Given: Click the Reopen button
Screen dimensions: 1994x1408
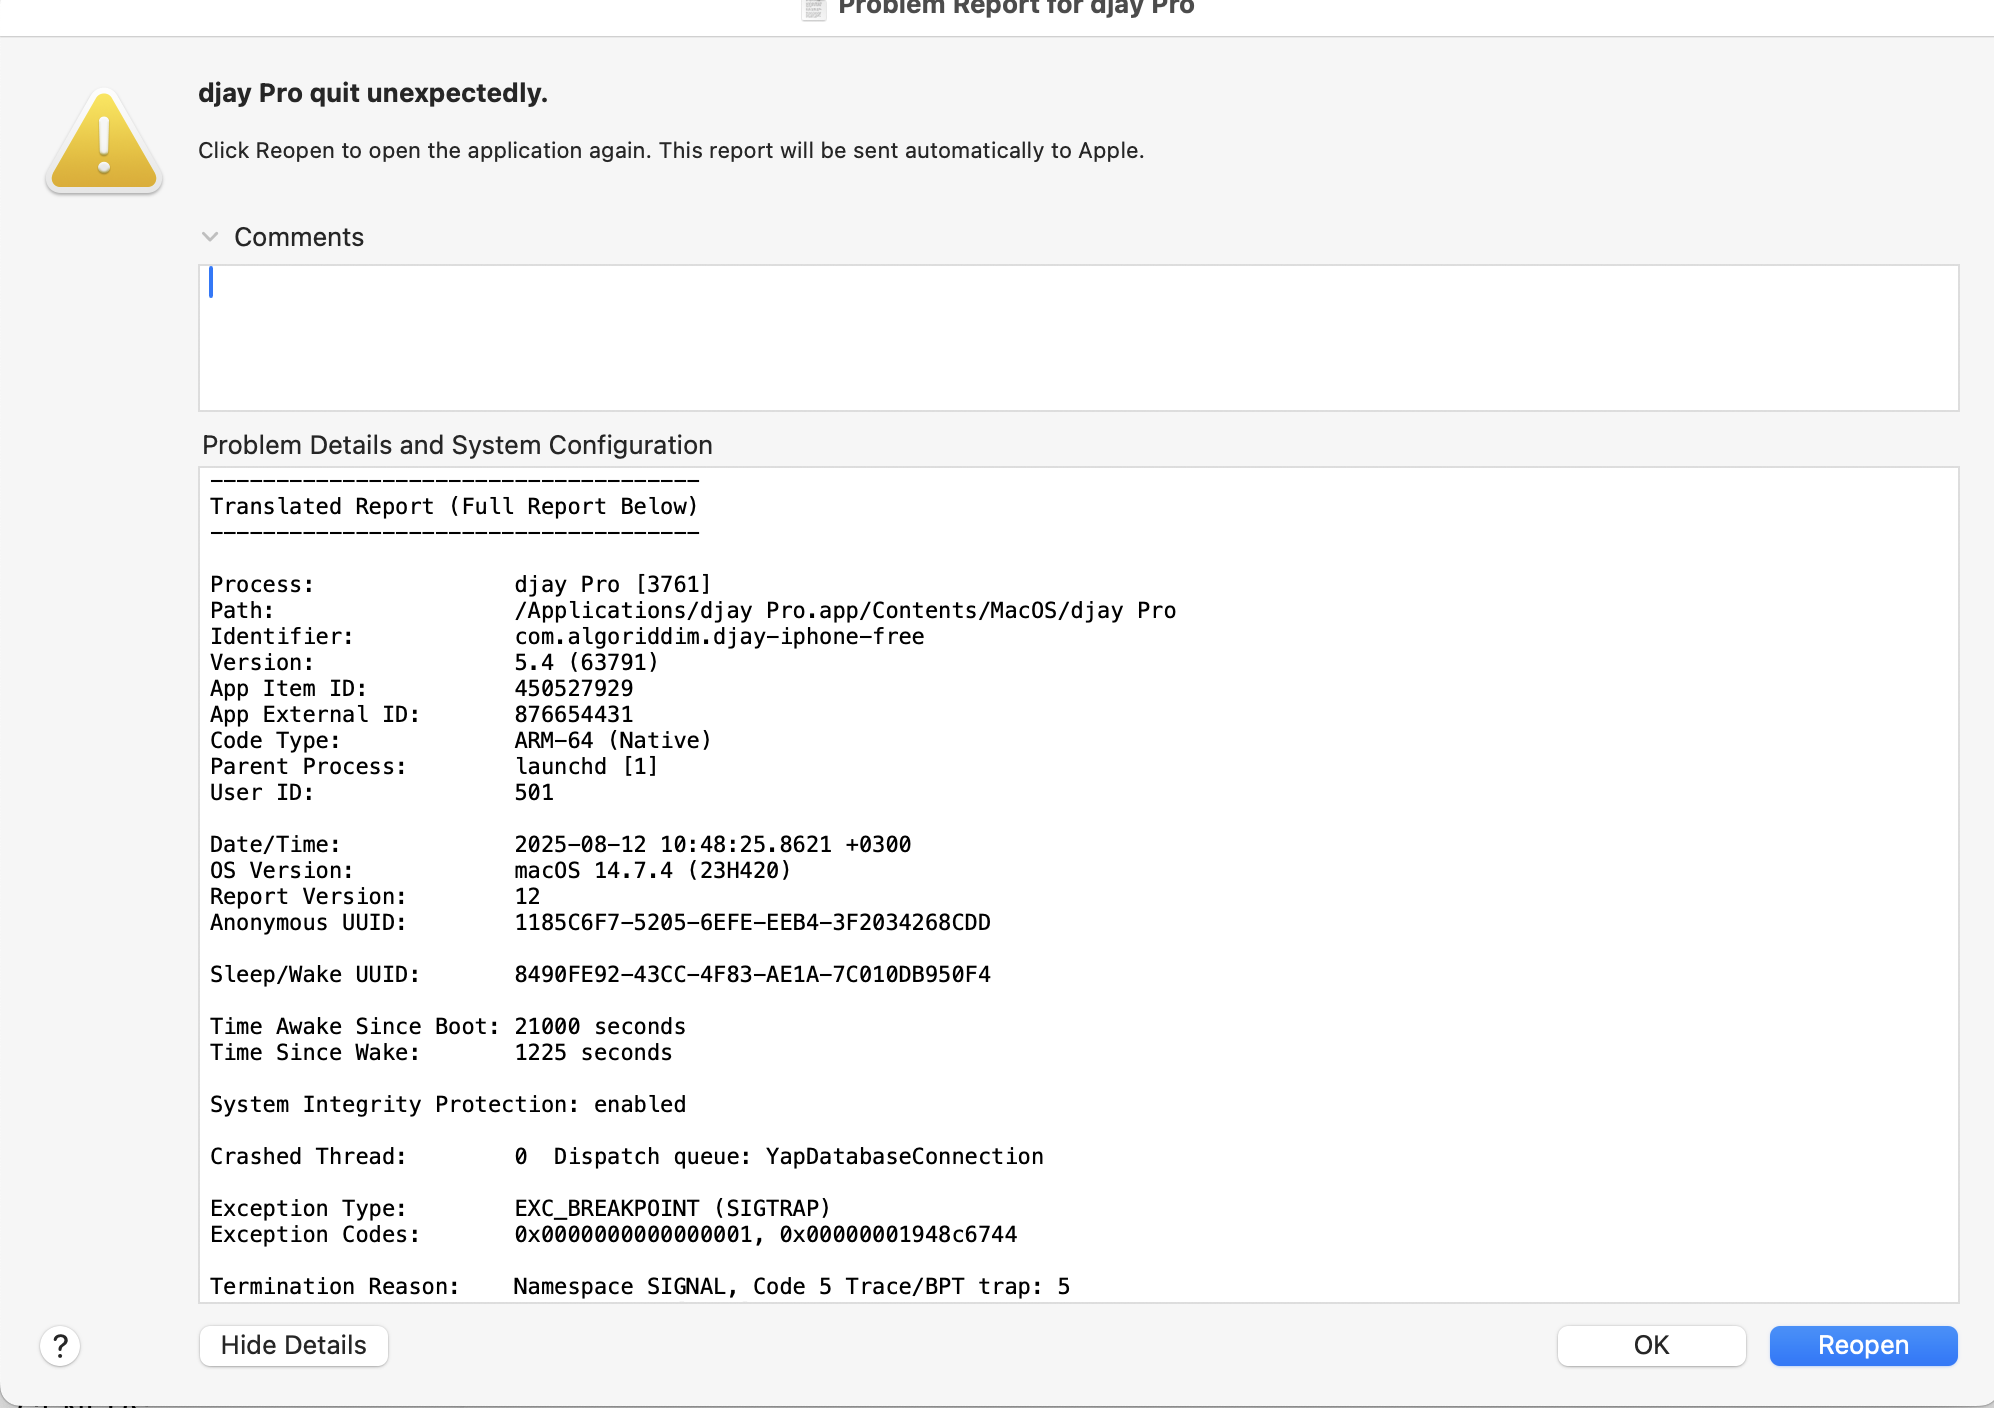Looking at the screenshot, I should 1863,1345.
